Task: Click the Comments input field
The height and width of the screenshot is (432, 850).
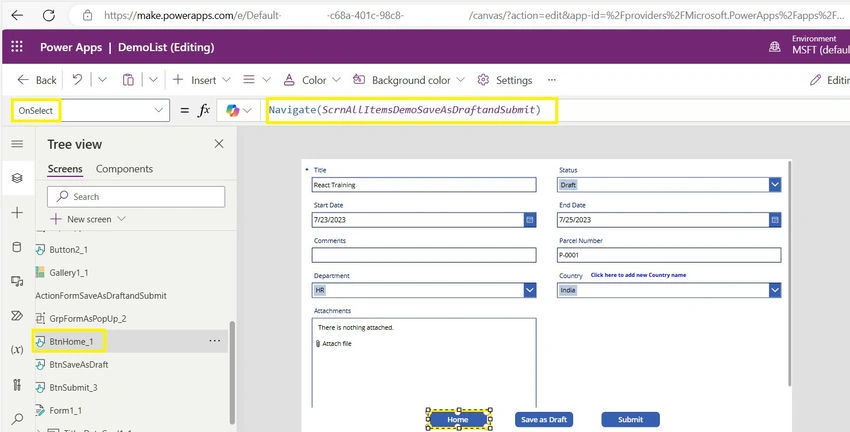Action: 424,255
